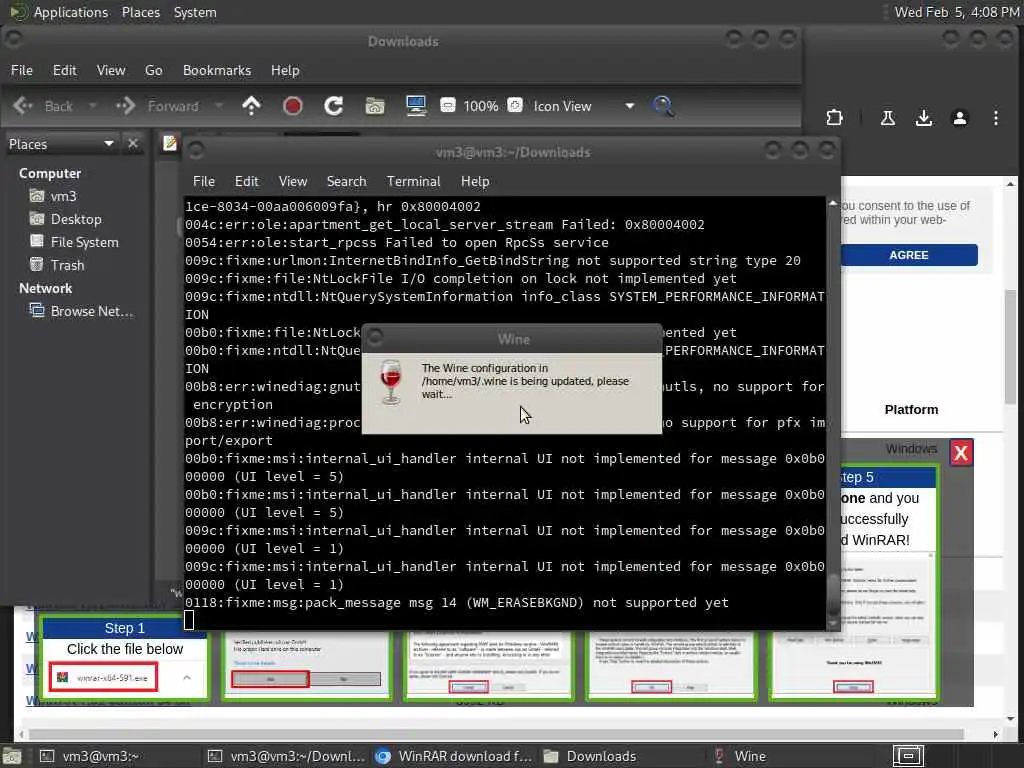Click the AGREE cookie consent button

tap(908, 255)
